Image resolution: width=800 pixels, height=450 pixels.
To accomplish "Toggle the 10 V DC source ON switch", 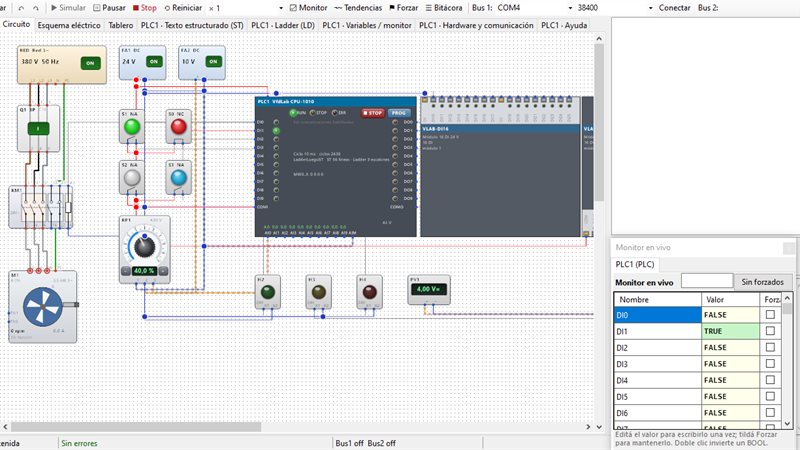I will [213, 61].
